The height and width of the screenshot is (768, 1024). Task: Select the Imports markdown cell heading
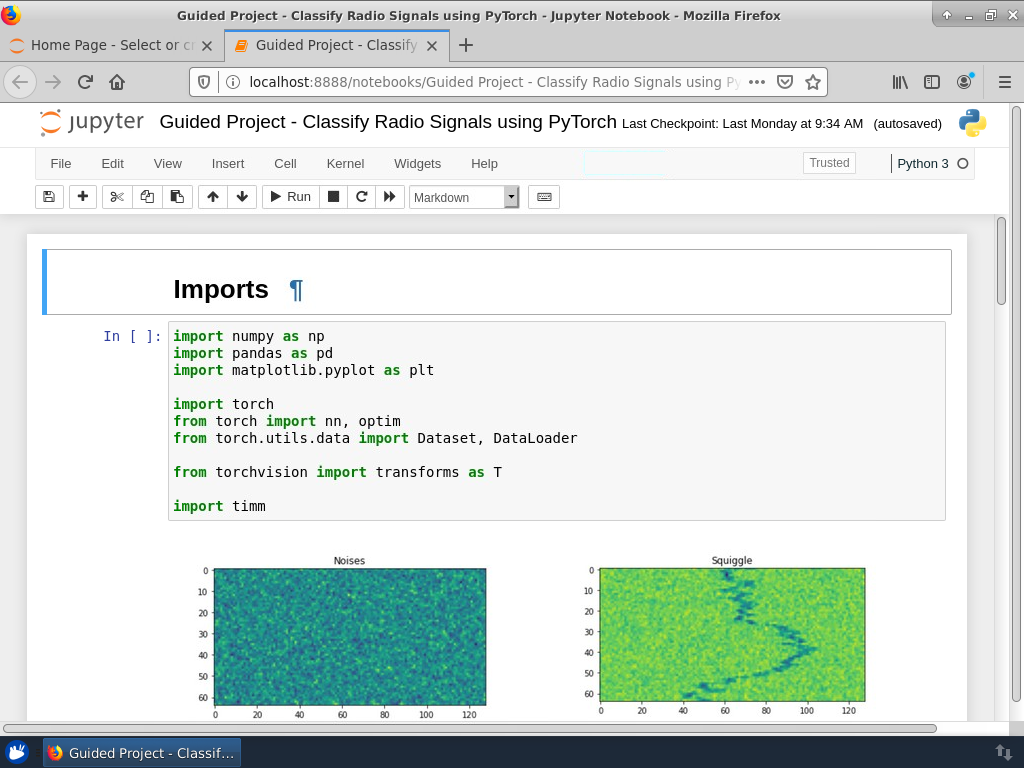coord(221,289)
